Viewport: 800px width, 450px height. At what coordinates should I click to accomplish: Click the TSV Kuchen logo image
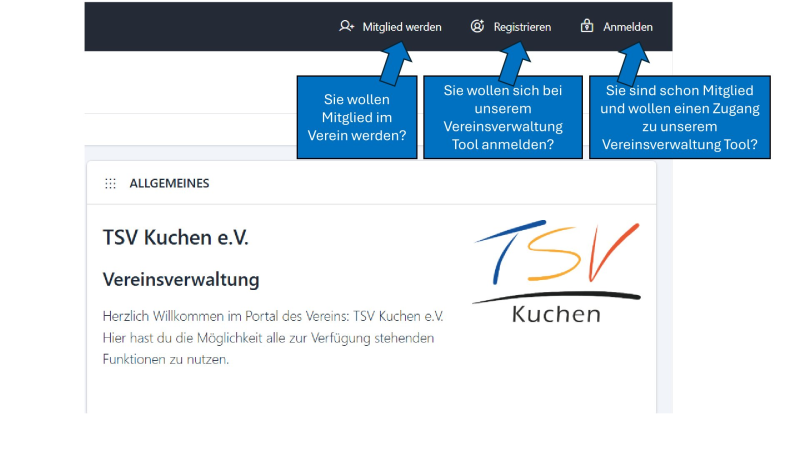[556, 271]
